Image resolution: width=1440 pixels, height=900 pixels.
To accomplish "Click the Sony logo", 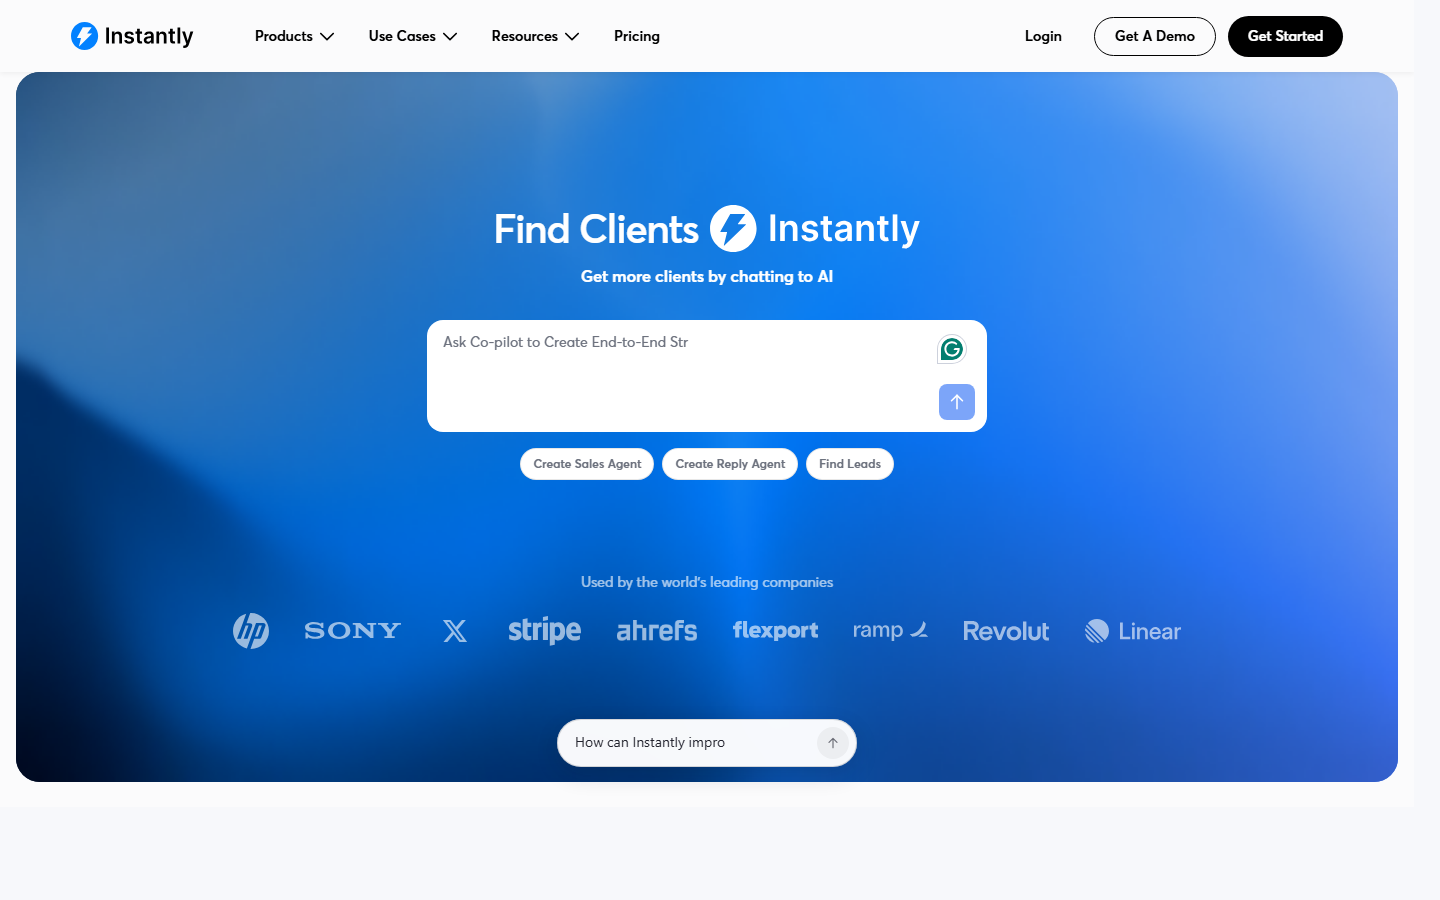I will coord(353,631).
